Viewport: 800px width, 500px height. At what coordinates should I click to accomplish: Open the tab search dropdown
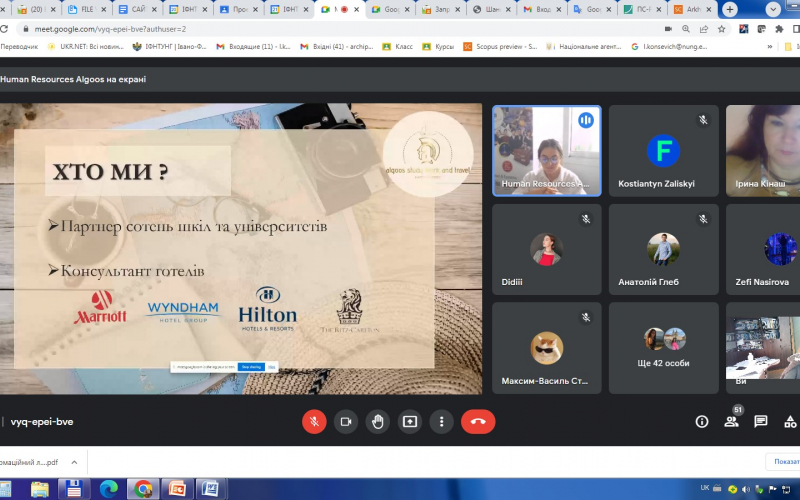pos(773,9)
